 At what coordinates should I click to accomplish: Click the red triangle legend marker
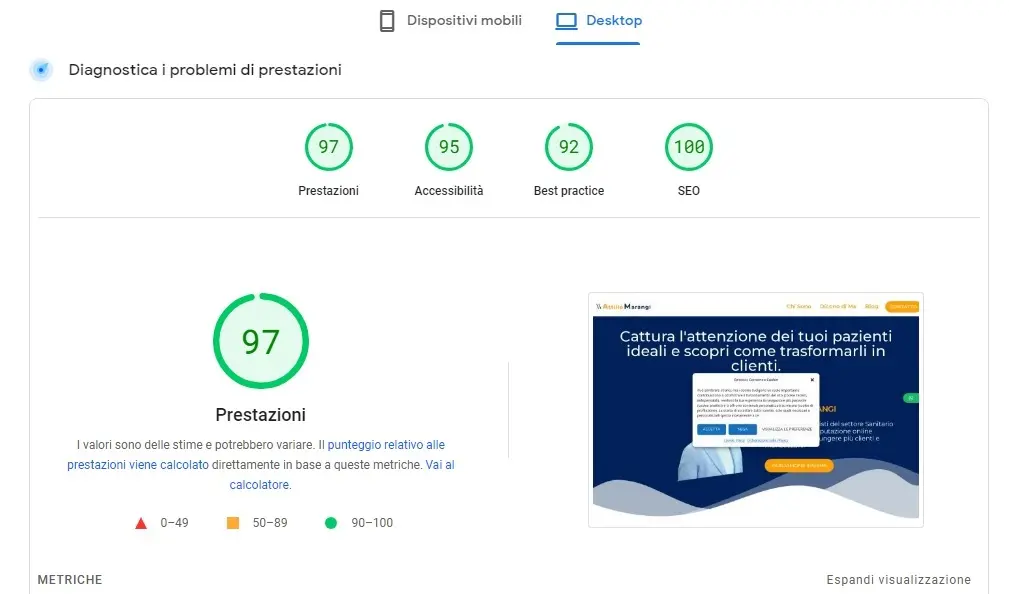[141, 523]
